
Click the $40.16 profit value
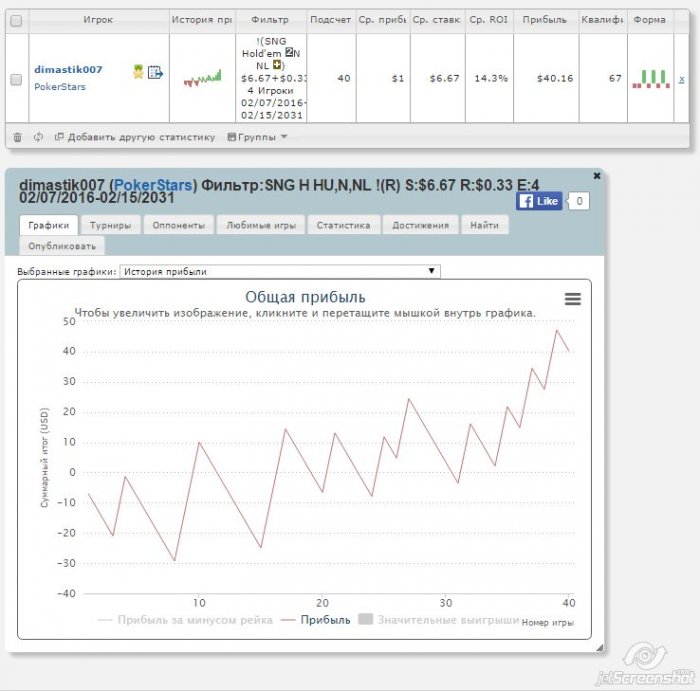tap(555, 79)
